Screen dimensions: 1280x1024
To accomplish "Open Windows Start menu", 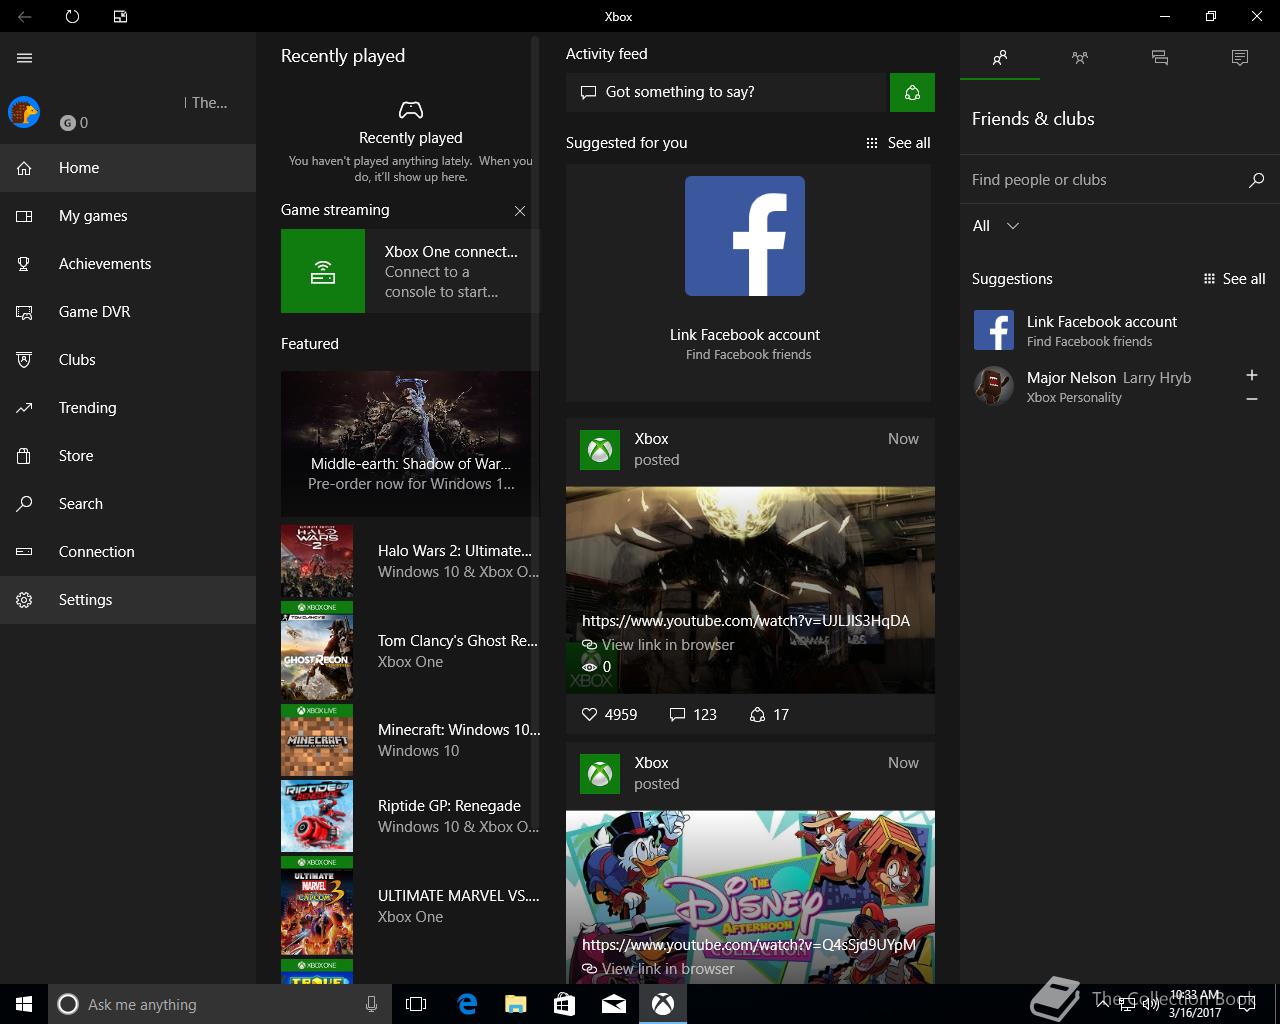I will [24, 1004].
